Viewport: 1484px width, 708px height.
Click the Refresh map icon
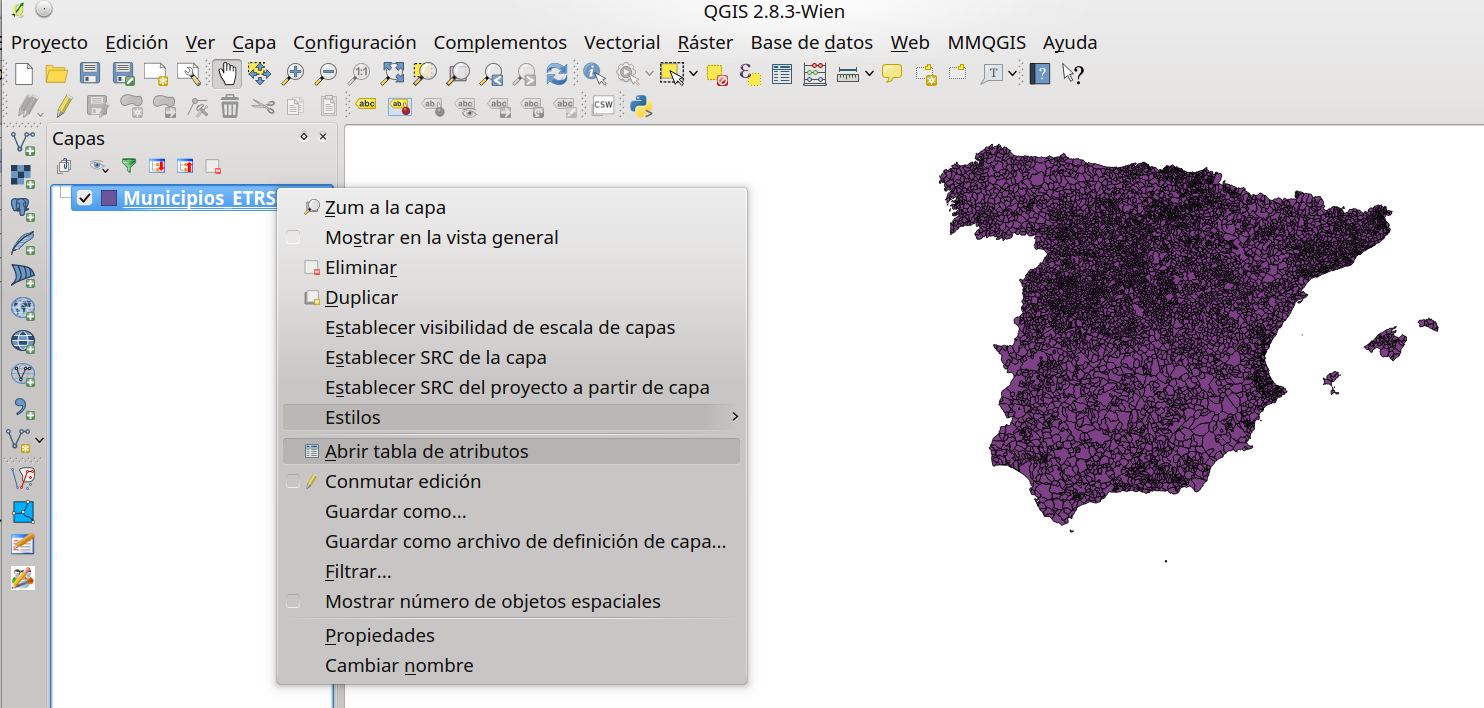pos(557,73)
